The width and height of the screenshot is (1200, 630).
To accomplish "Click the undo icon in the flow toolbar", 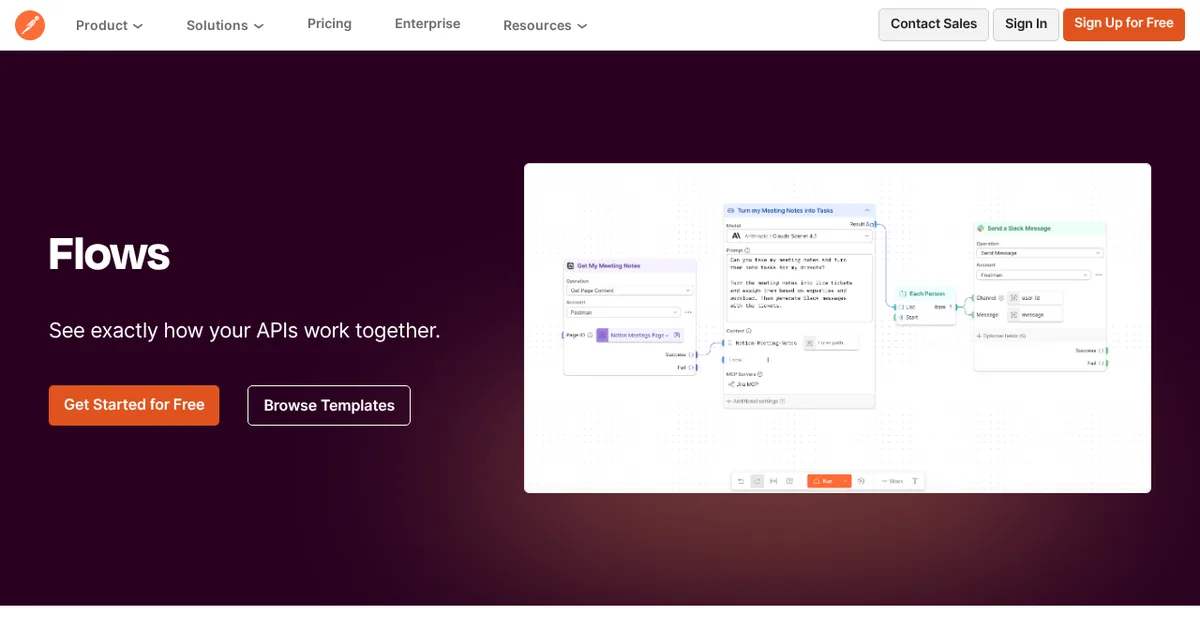I will pyautogui.click(x=741, y=481).
